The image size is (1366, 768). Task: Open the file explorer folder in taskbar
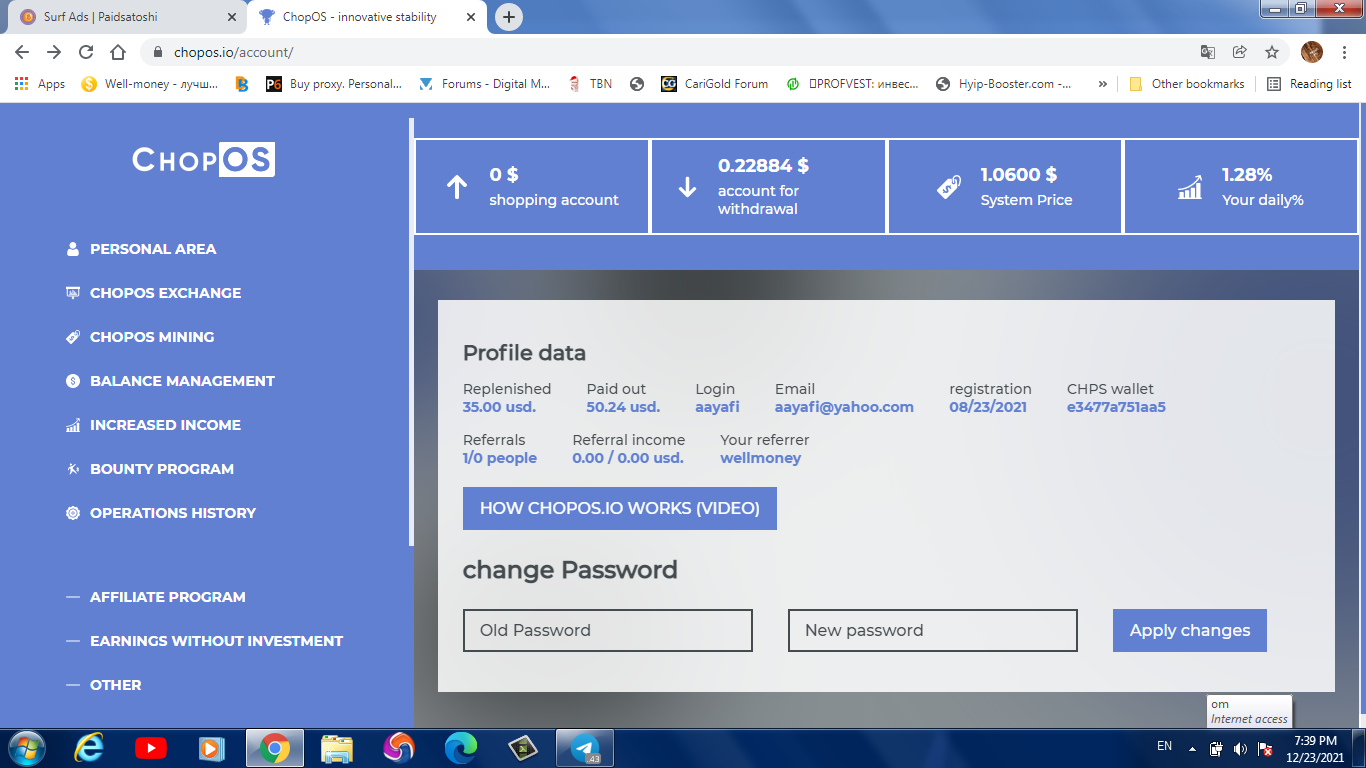pyautogui.click(x=337, y=748)
